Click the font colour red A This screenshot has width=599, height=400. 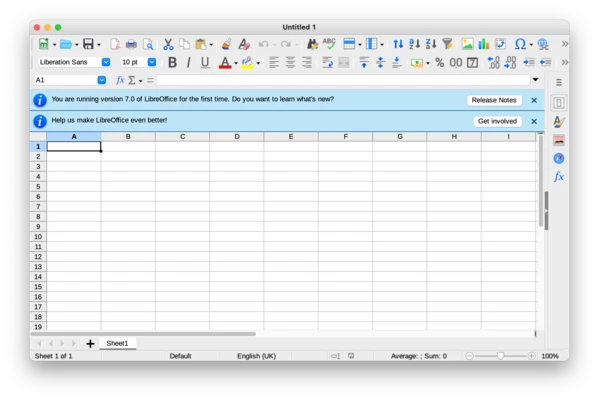[225, 62]
